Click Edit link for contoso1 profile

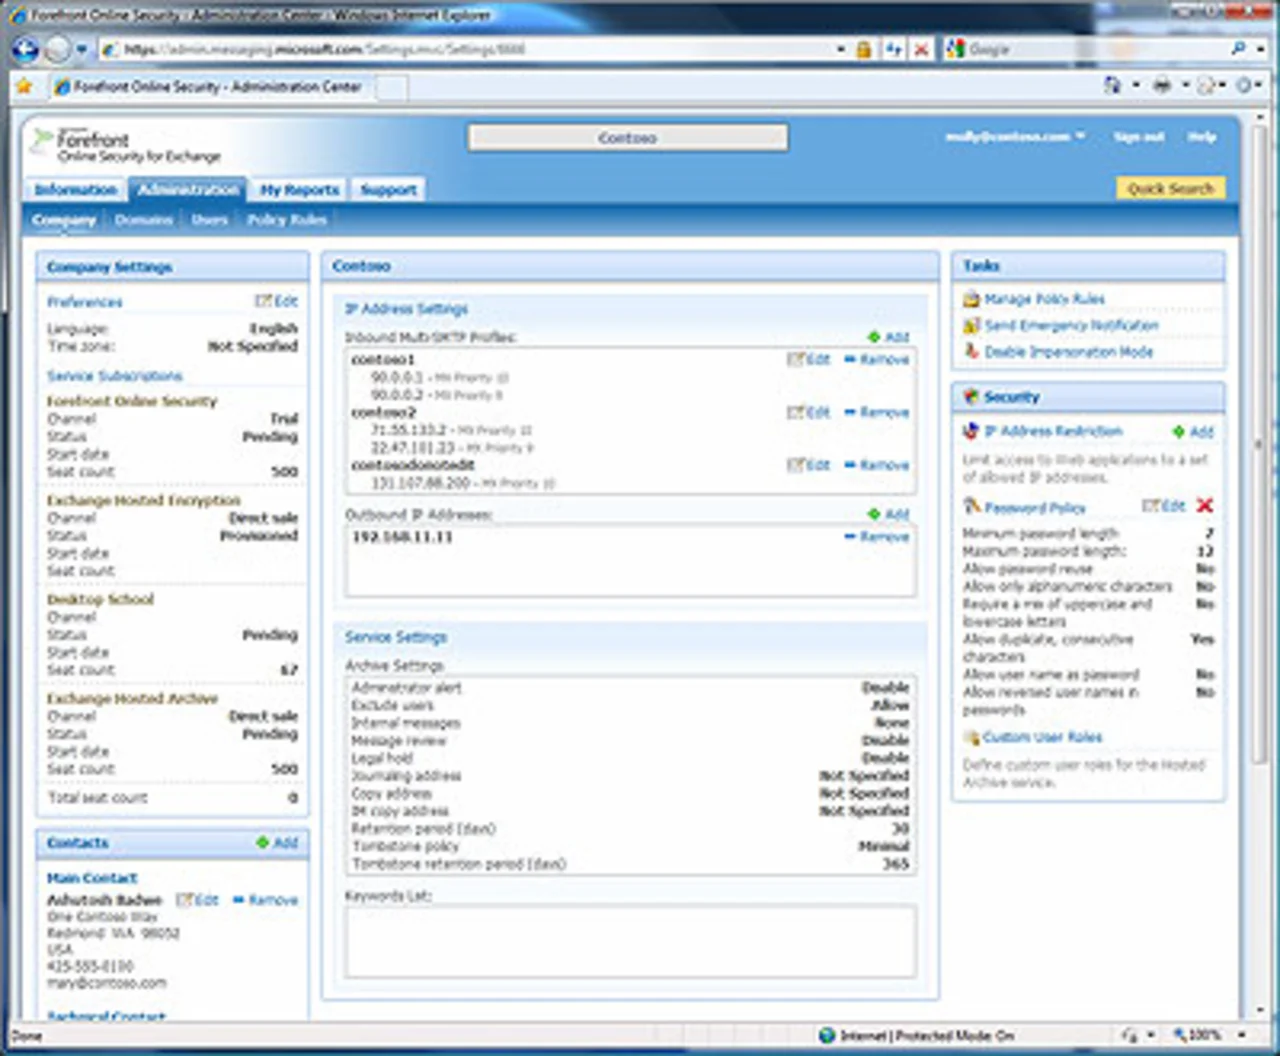coord(810,359)
